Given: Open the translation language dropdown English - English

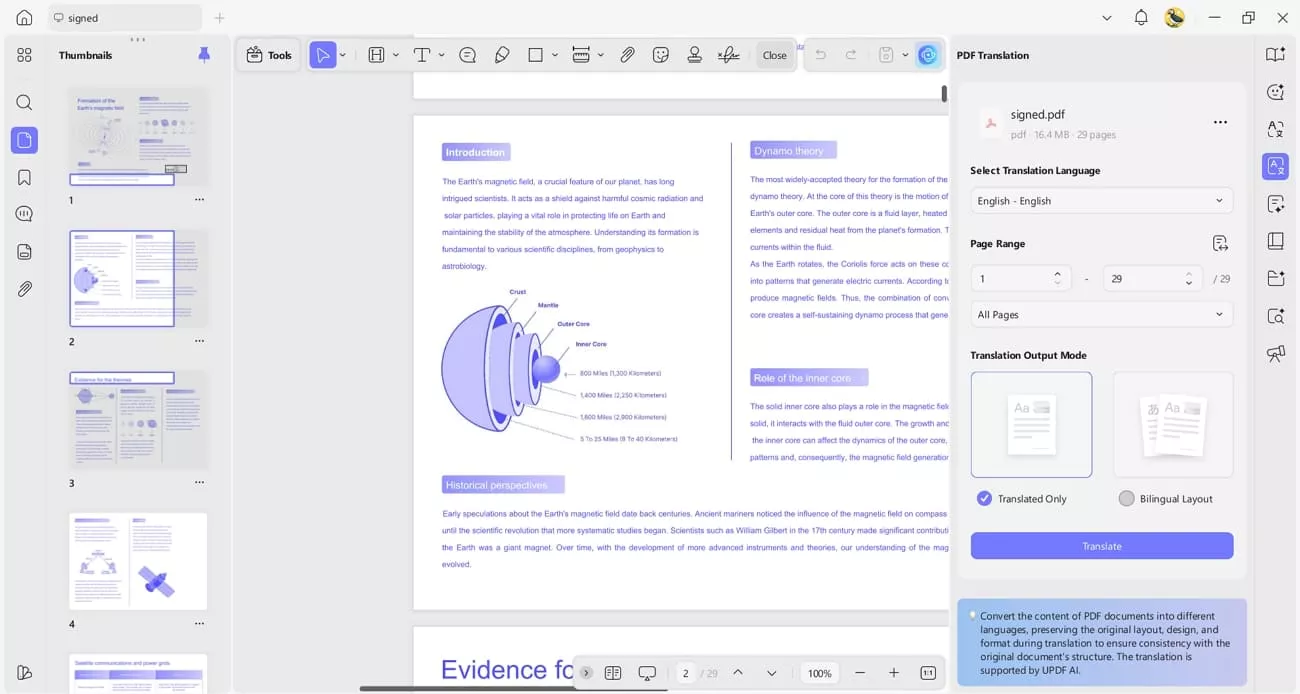Looking at the screenshot, I should click(1100, 200).
